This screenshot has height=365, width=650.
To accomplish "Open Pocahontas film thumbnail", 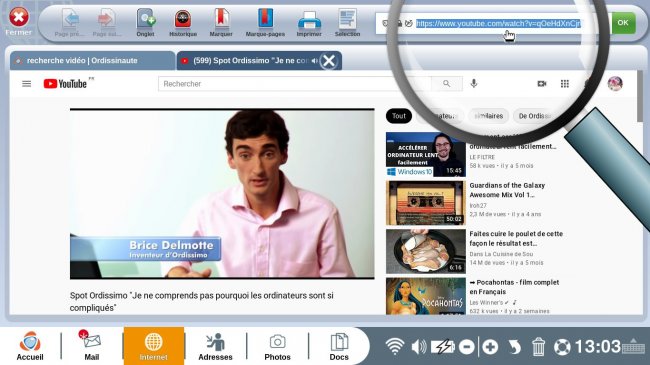I will (x=426, y=296).
